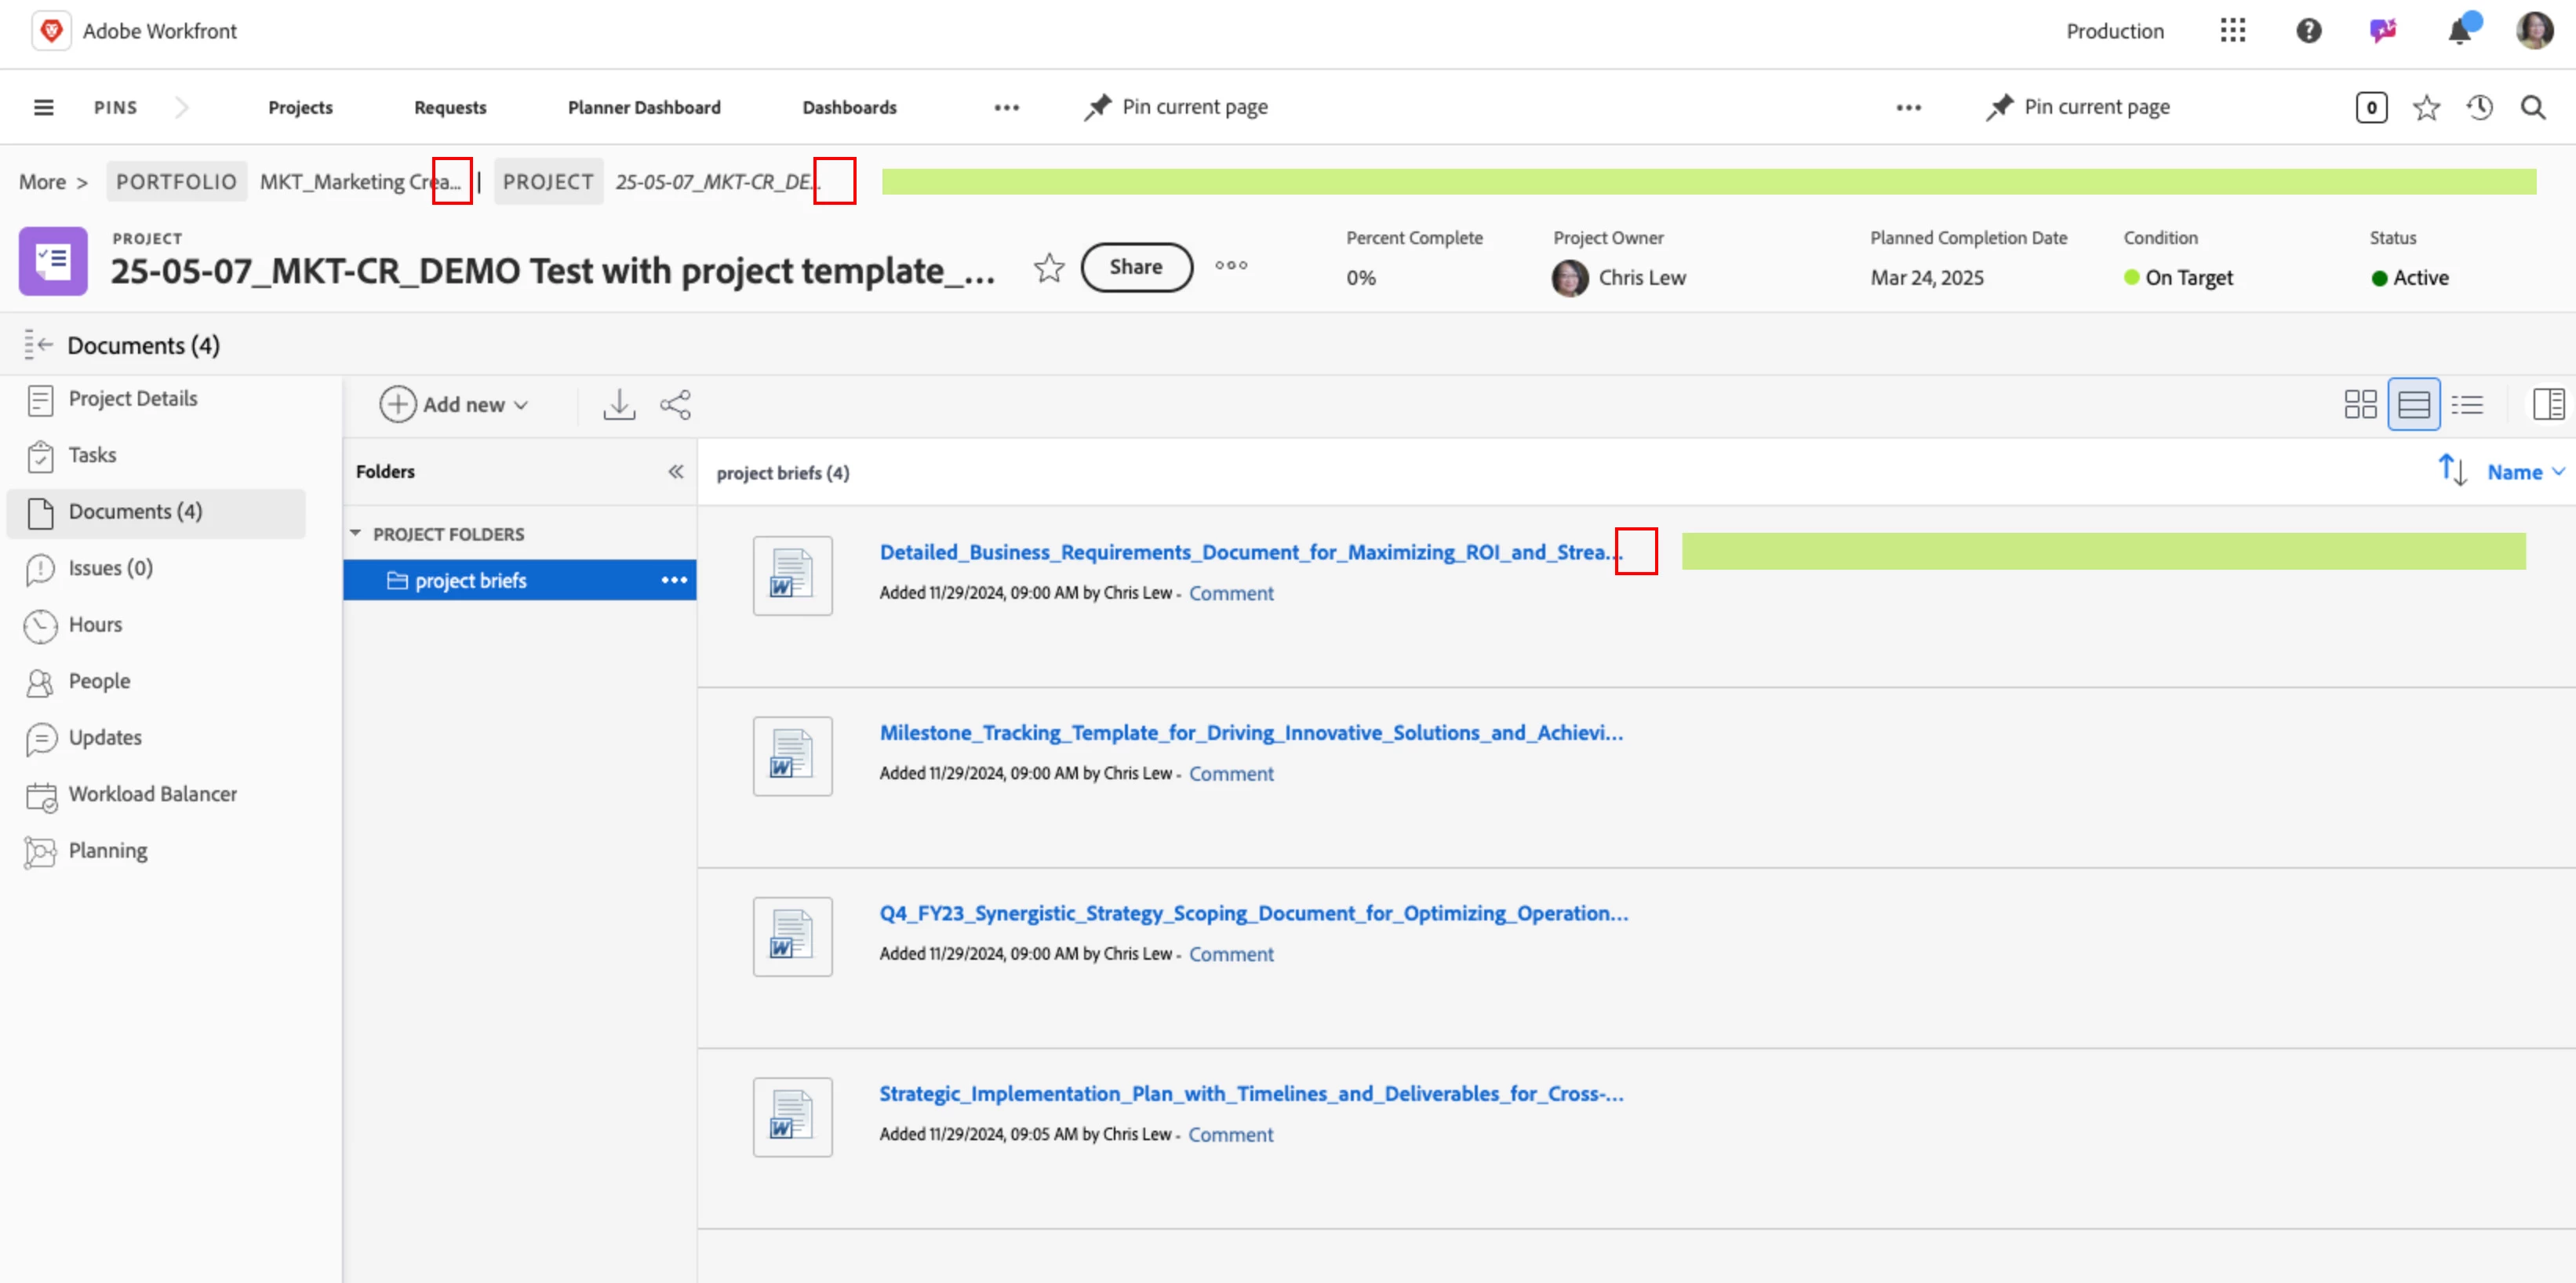Open Workload Balancer section

[x=152, y=794]
